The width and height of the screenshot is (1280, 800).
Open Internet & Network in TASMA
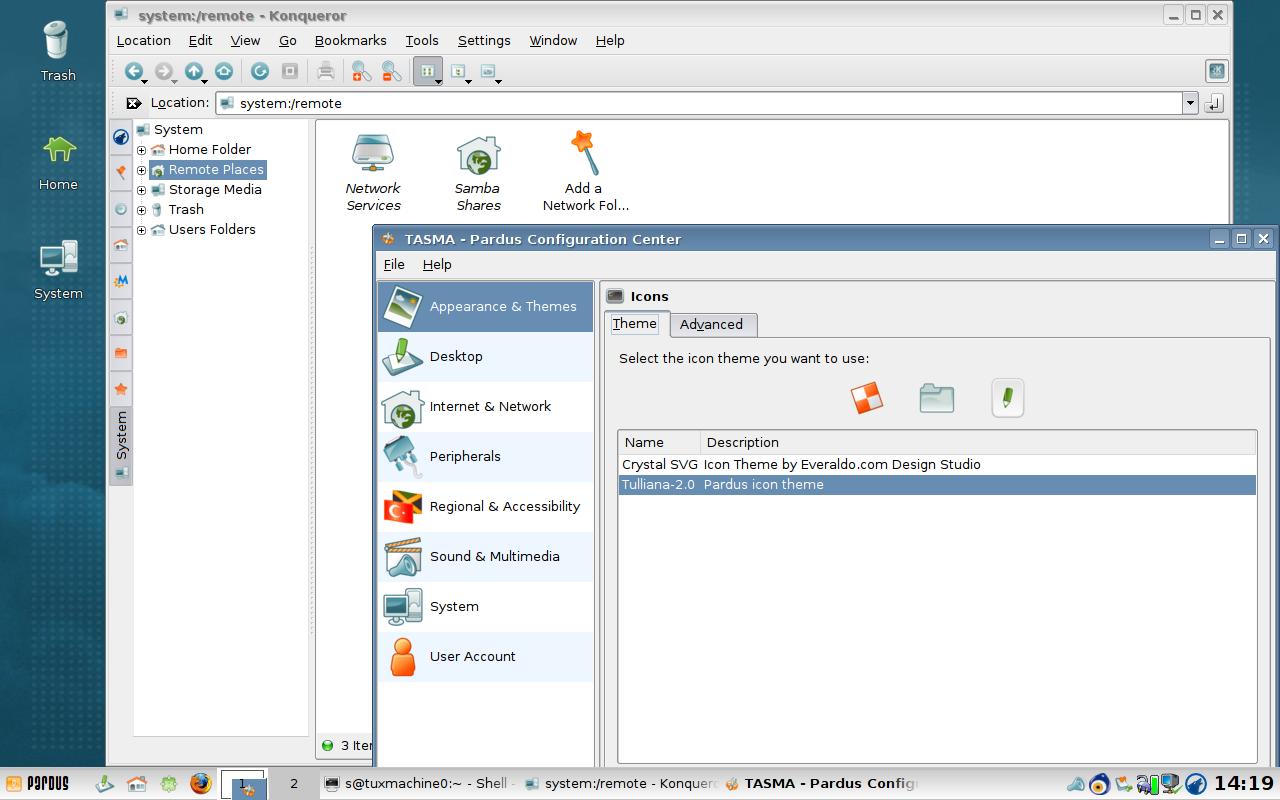click(x=486, y=407)
